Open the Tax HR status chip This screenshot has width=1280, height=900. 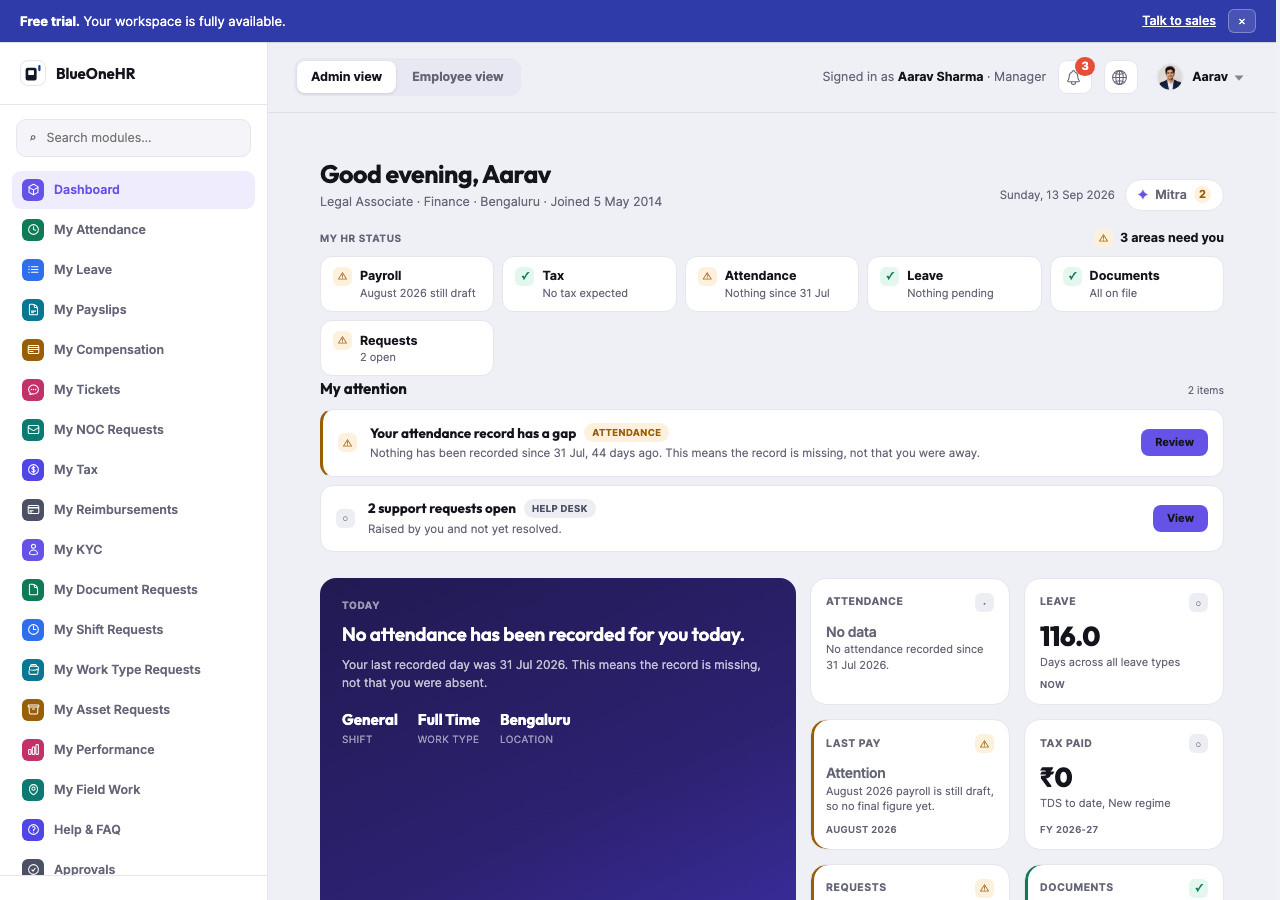click(589, 284)
